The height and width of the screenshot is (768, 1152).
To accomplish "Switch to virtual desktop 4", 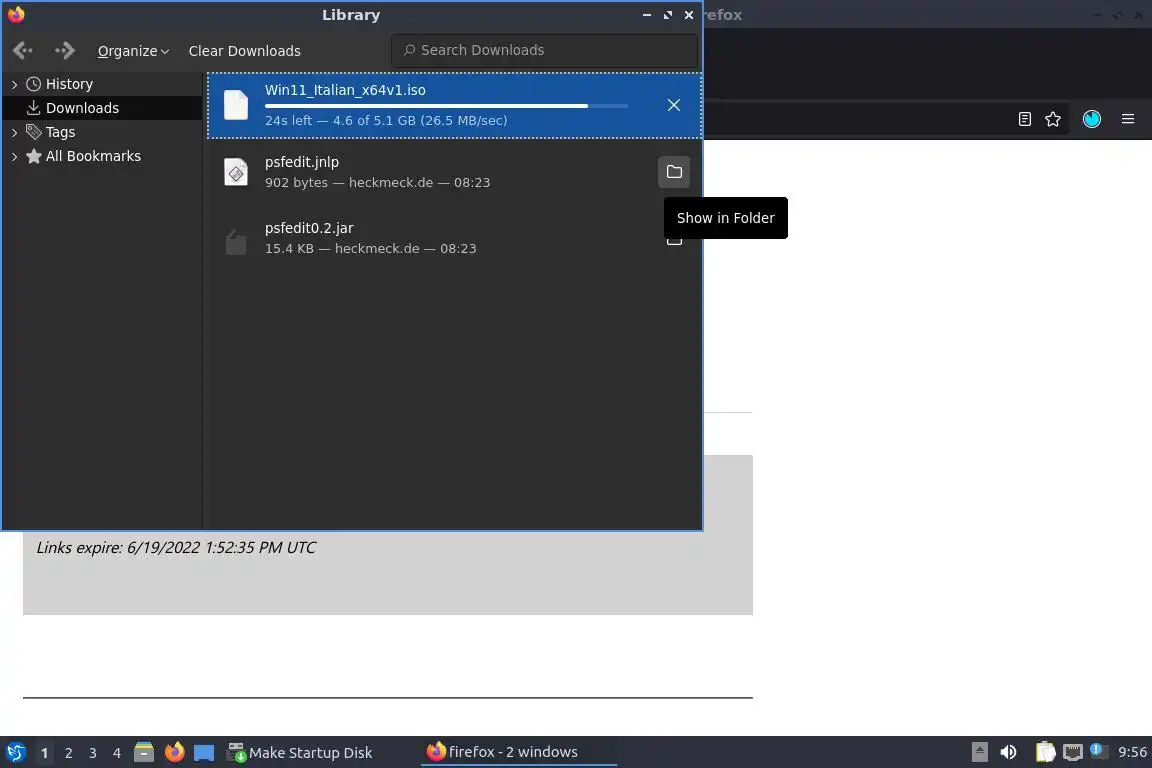I will pyautogui.click(x=117, y=753).
